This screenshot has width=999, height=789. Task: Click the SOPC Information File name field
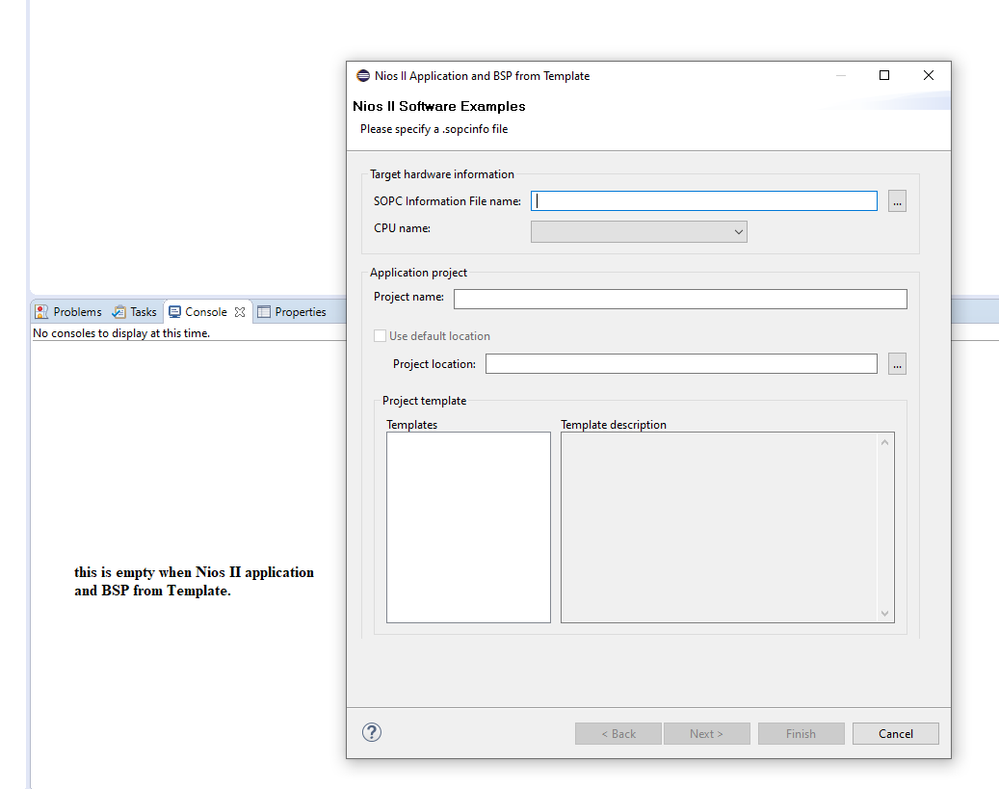[704, 201]
